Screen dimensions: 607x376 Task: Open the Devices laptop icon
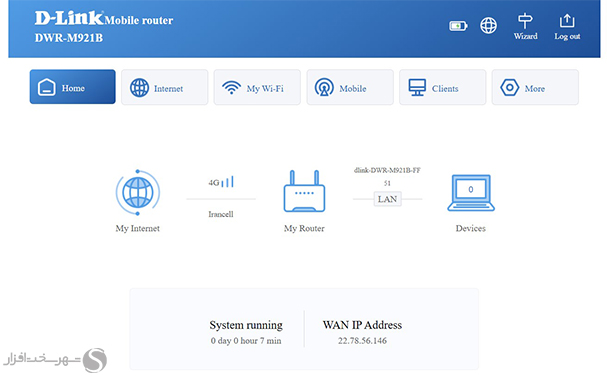(471, 192)
